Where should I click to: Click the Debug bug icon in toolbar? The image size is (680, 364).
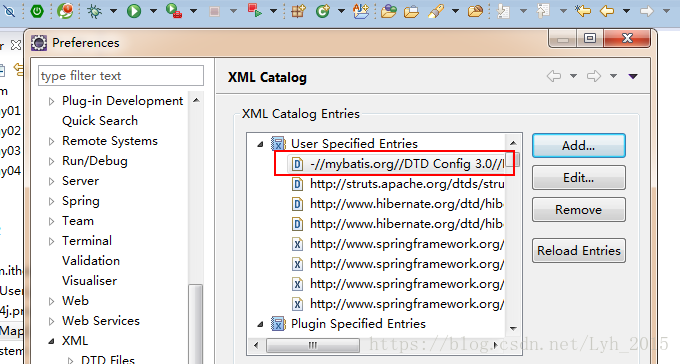tap(94, 11)
